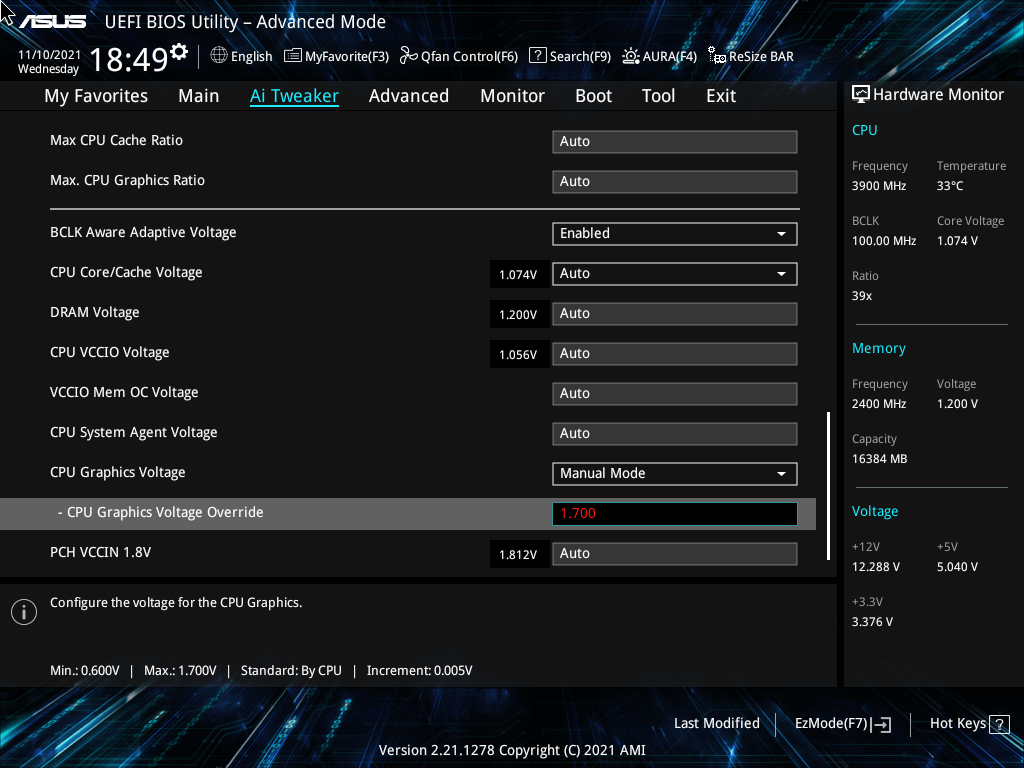1024x768 pixels.
Task: Click the 1.812V PCH readout
Action: [x=518, y=554]
